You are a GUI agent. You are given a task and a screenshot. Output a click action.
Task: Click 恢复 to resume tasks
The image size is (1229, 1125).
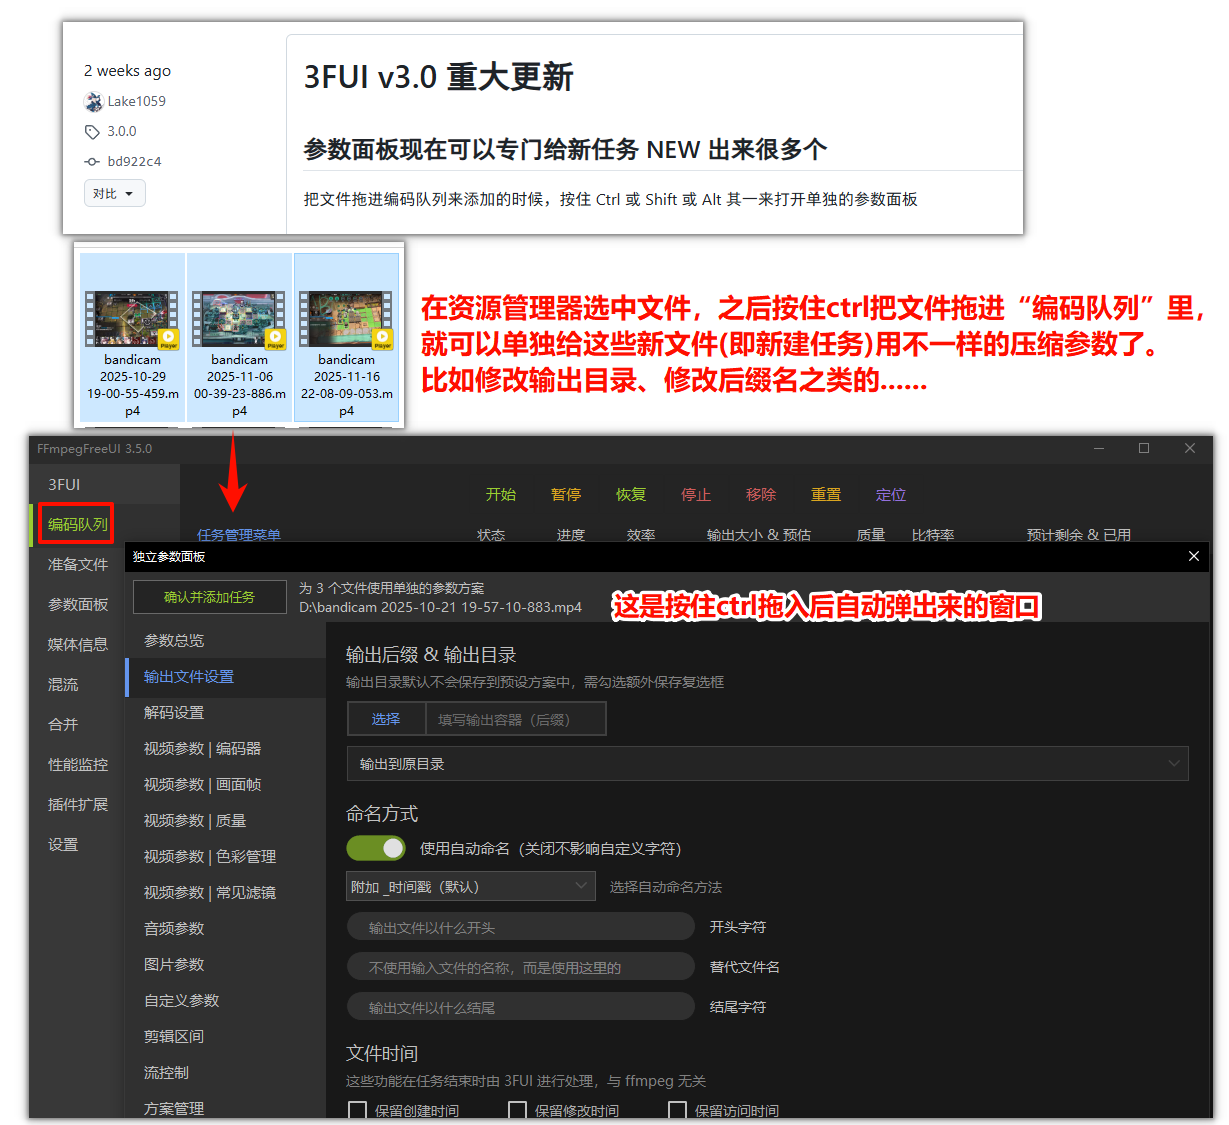click(x=630, y=493)
